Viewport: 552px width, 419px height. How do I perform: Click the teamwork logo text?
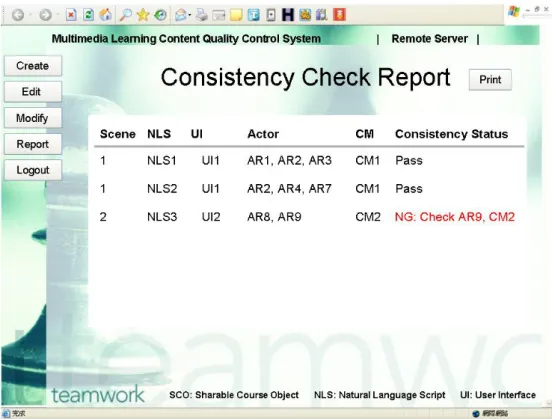tap(98, 395)
